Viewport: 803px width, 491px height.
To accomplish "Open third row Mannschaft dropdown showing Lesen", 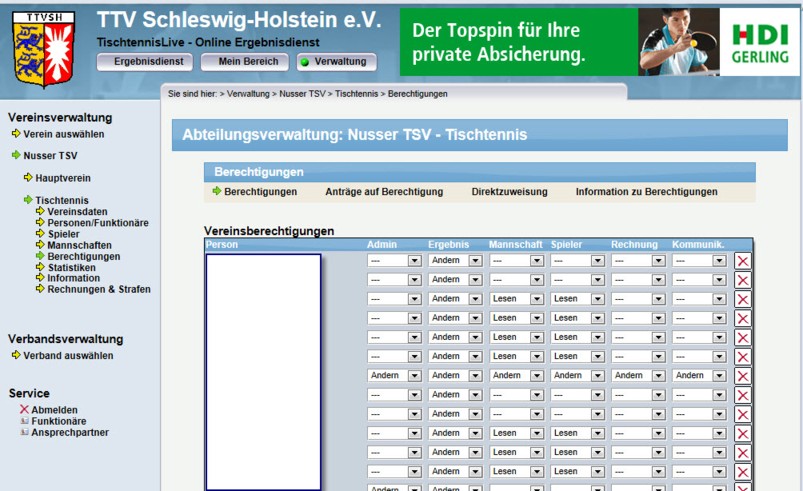I will (x=516, y=299).
